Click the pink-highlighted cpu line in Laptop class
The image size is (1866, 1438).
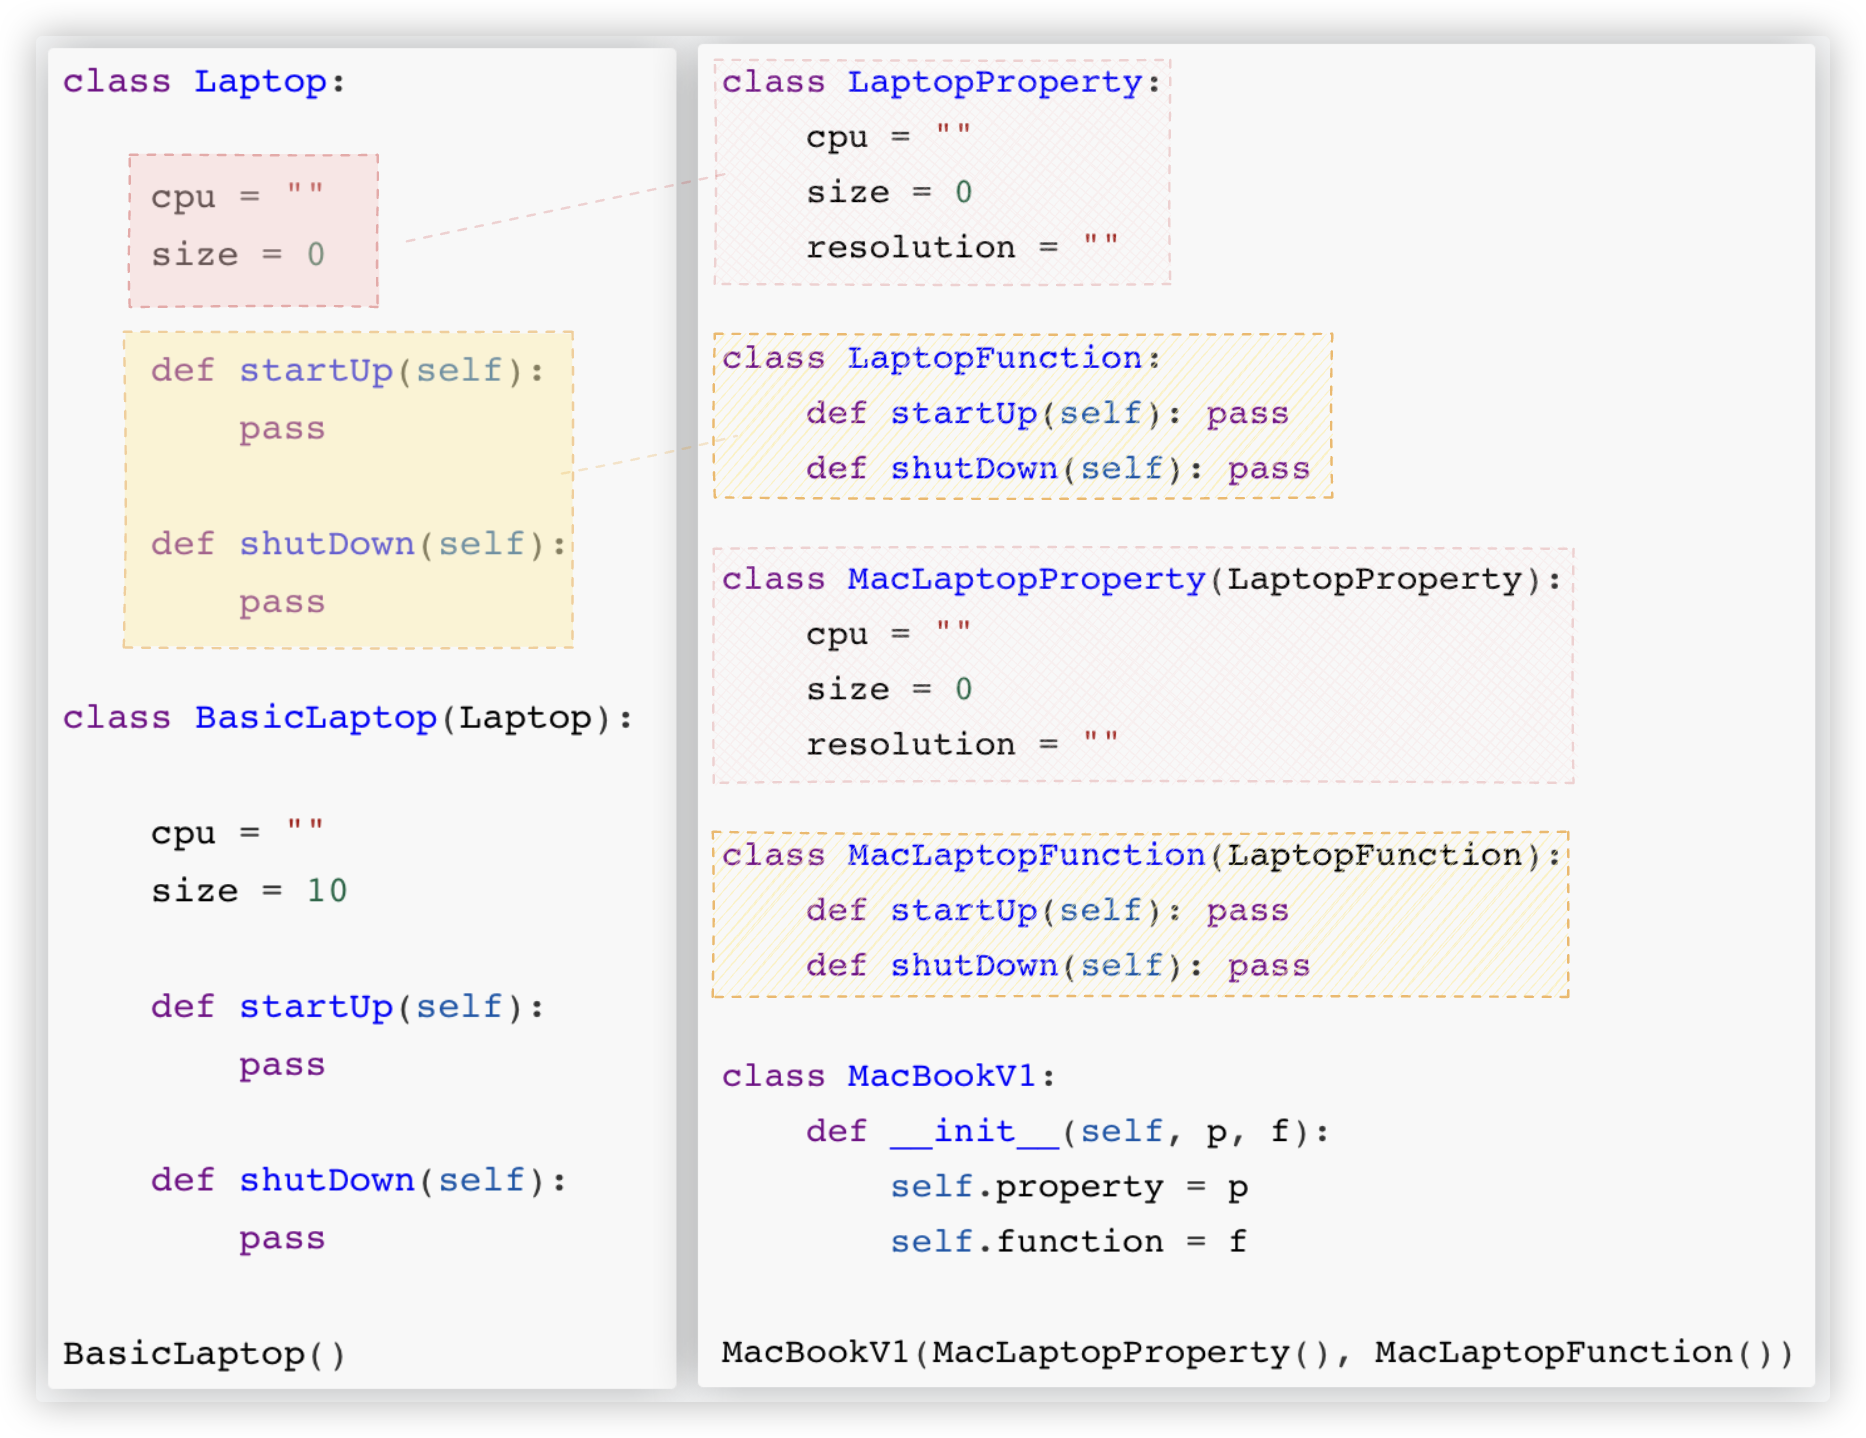coord(237,195)
